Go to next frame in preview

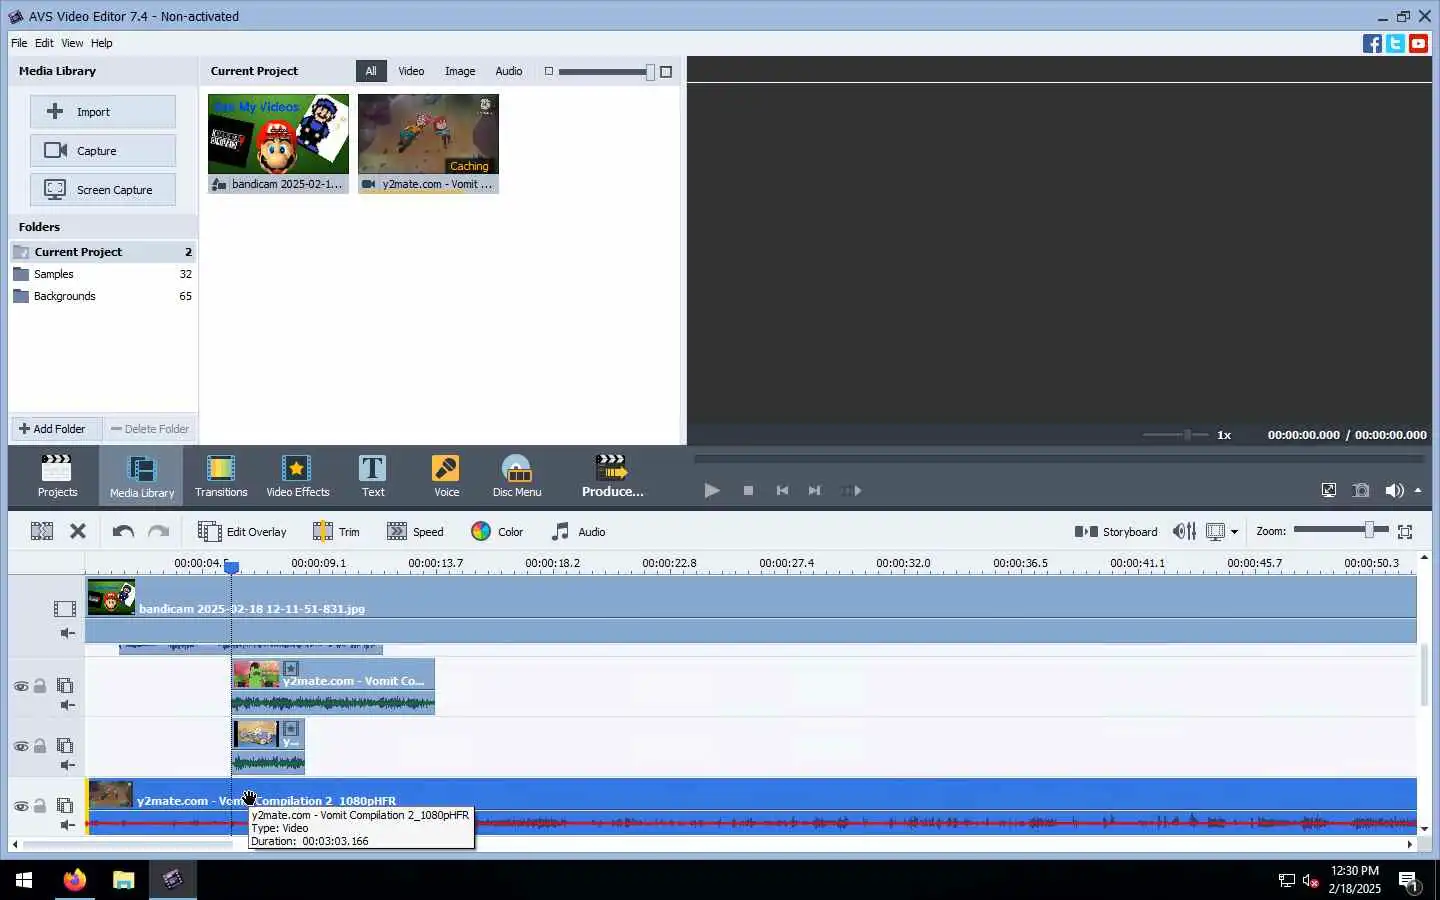click(815, 490)
